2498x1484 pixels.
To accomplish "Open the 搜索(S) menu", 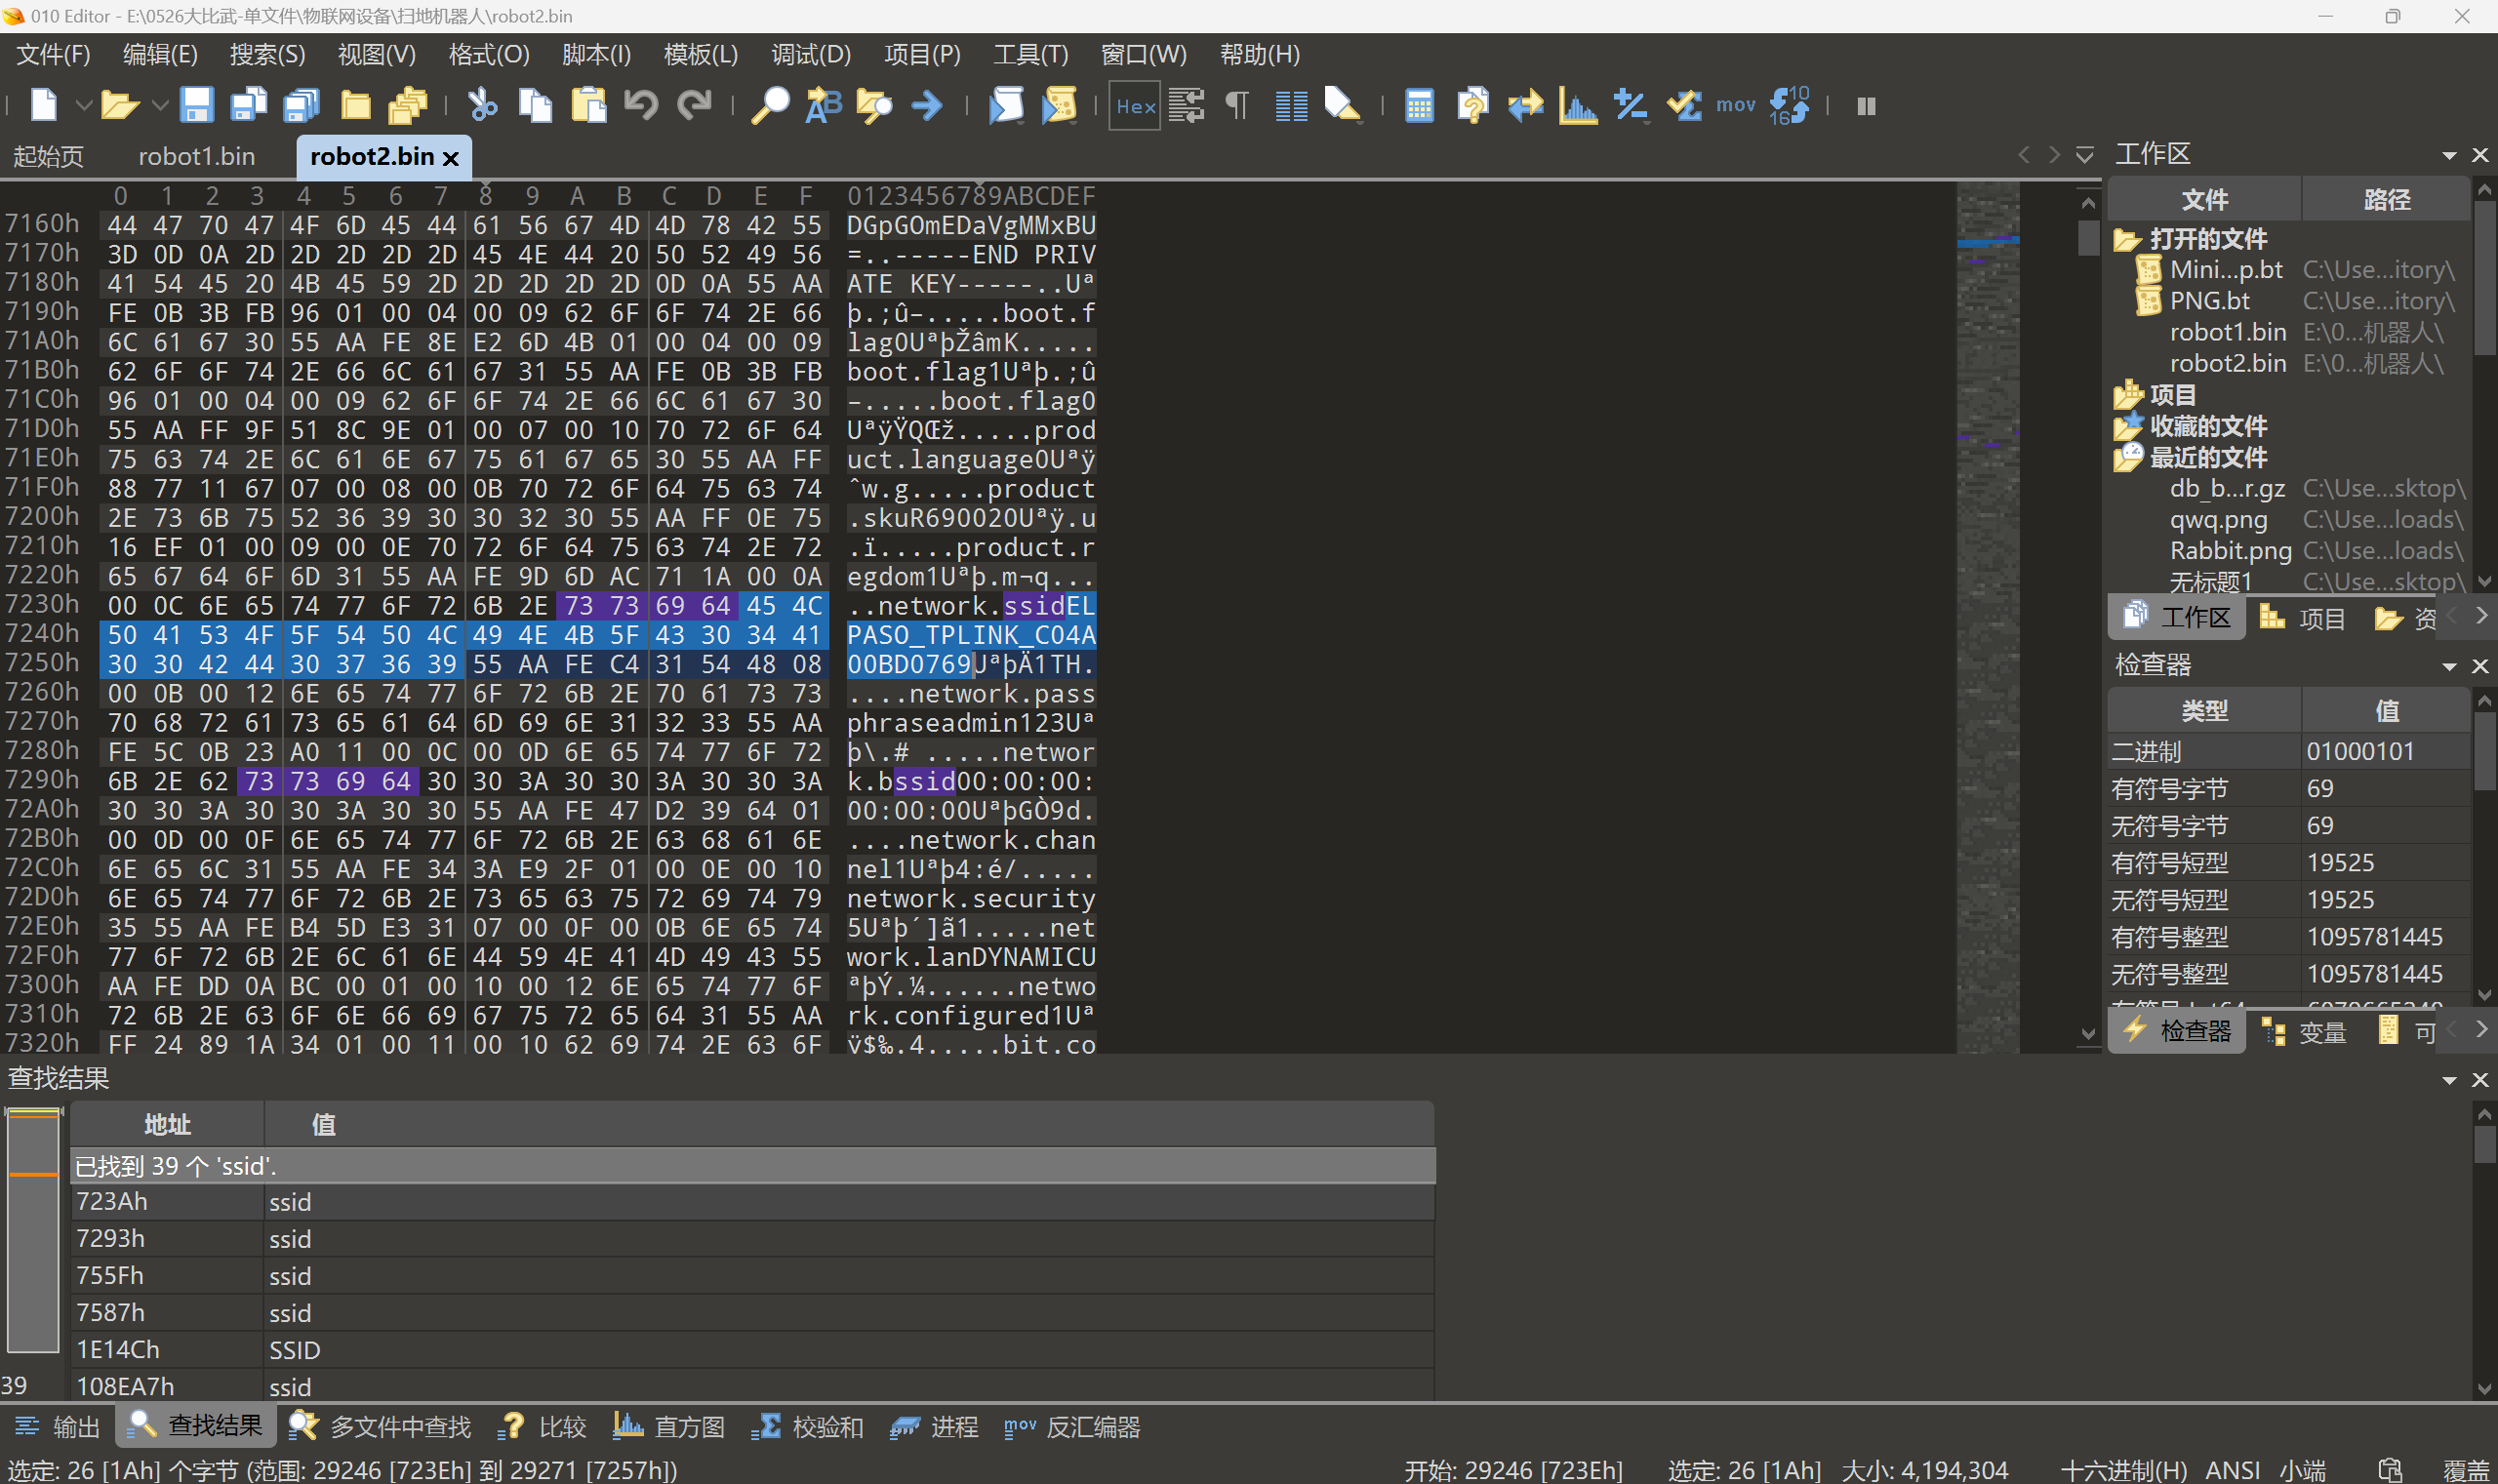I will click(267, 54).
